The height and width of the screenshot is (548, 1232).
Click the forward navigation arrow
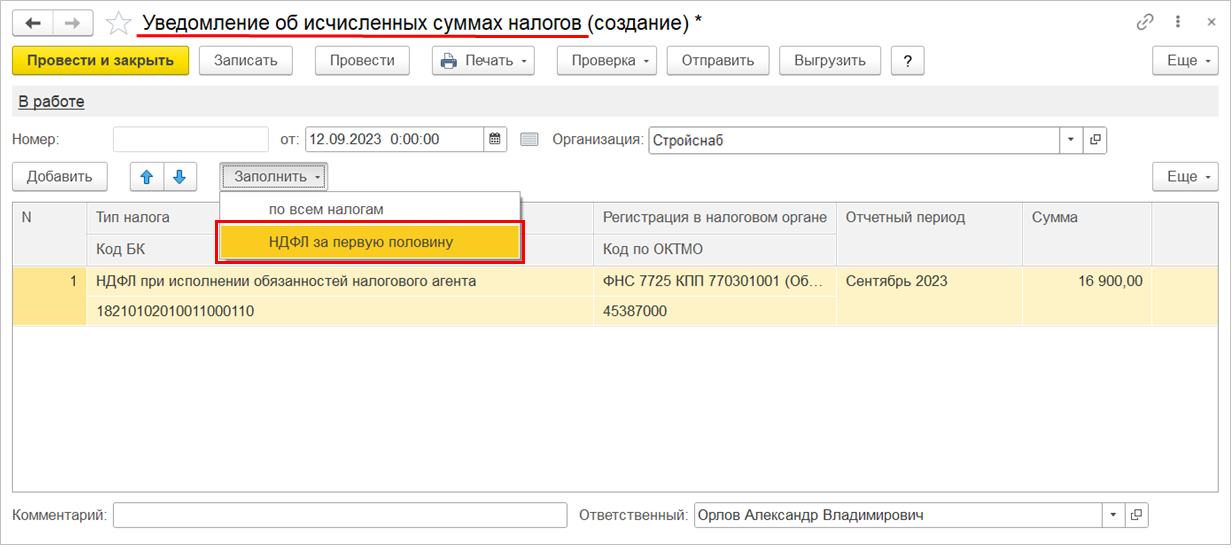[x=72, y=23]
